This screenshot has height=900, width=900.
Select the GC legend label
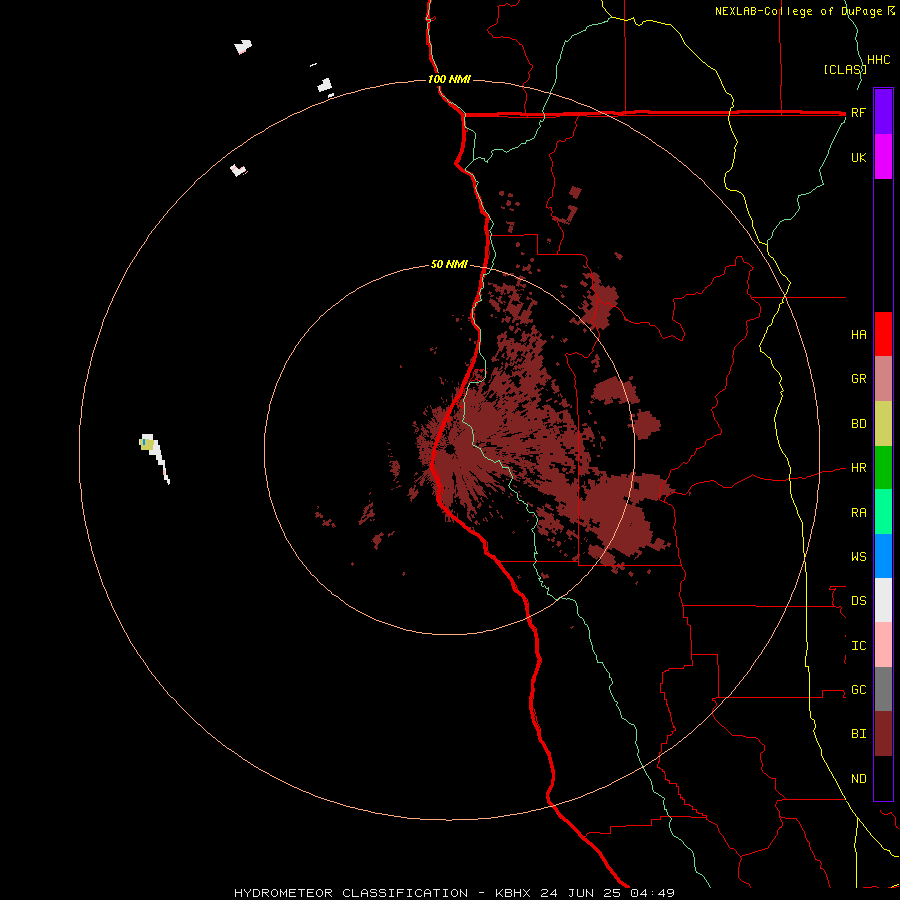coord(858,690)
